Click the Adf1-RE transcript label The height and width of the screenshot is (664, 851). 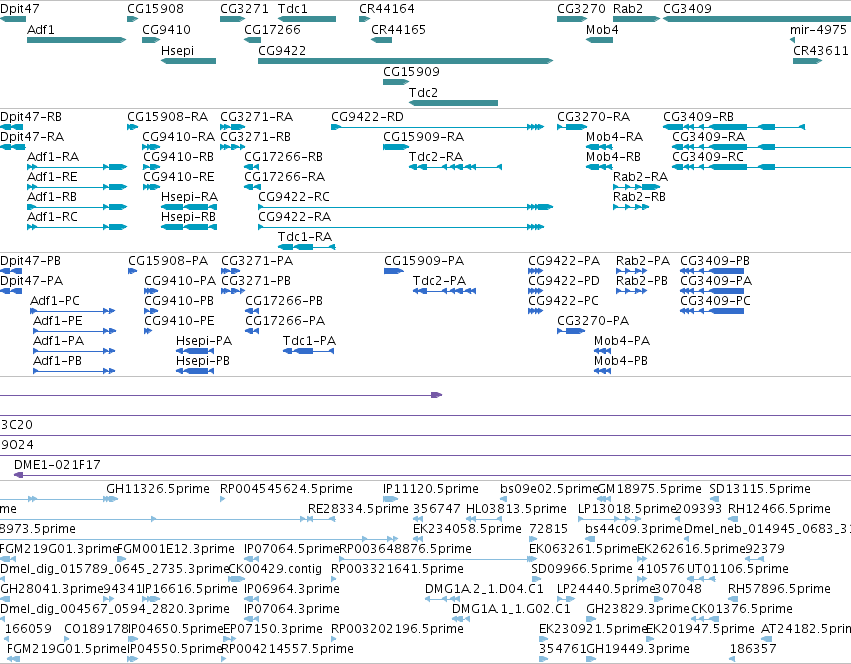coord(52,177)
